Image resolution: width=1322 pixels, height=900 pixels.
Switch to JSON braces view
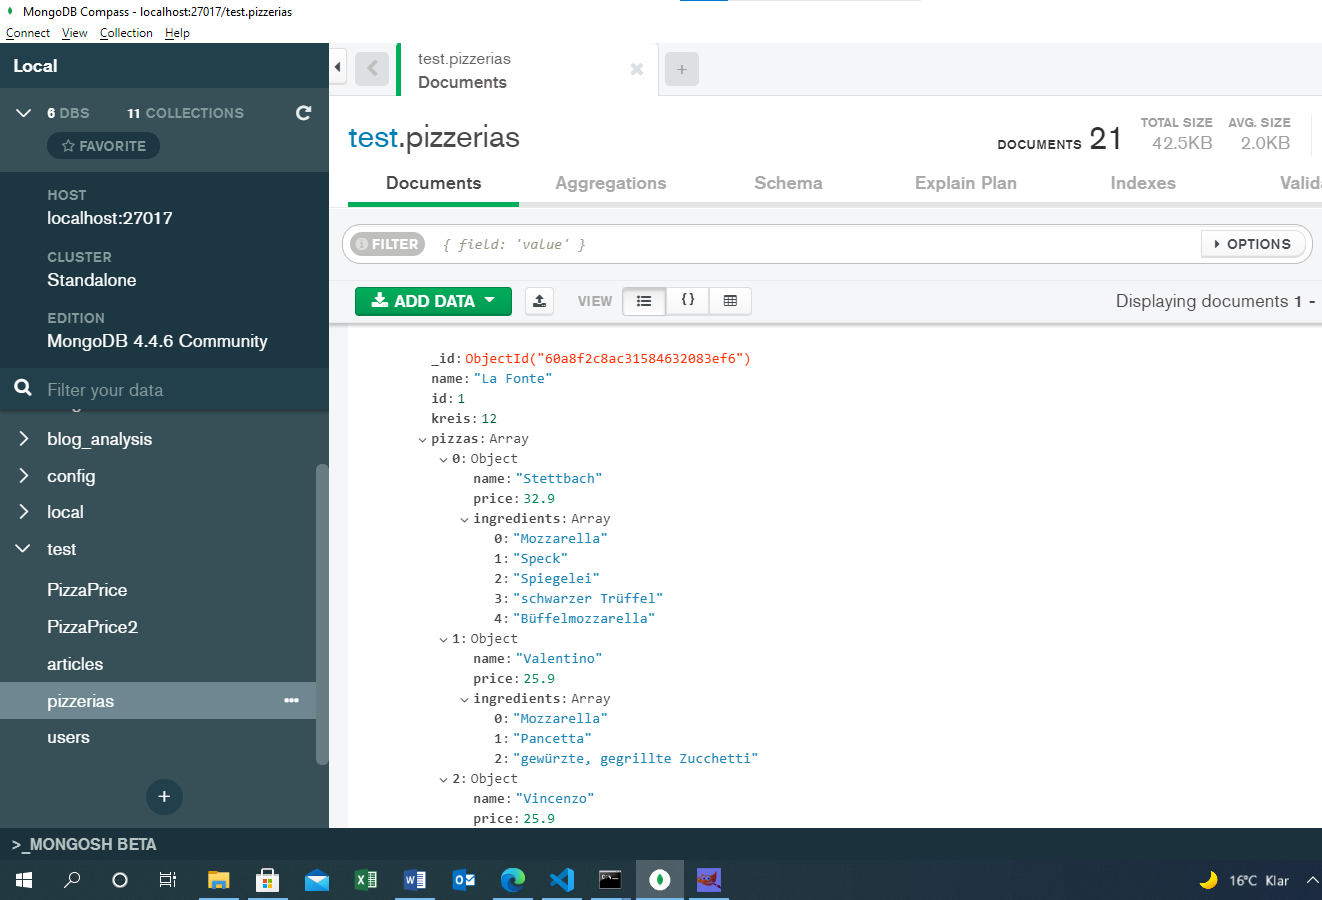pos(688,301)
